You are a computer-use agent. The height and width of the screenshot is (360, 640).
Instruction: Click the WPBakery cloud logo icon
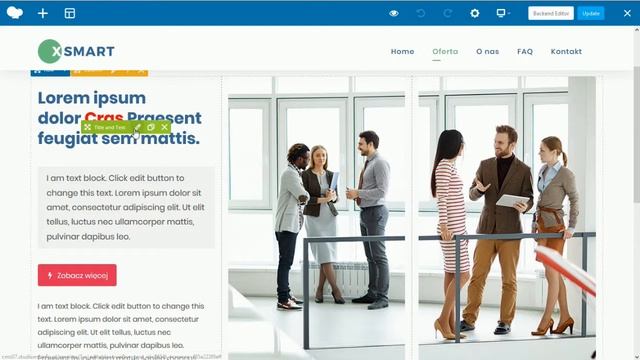[x=15, y=13]
